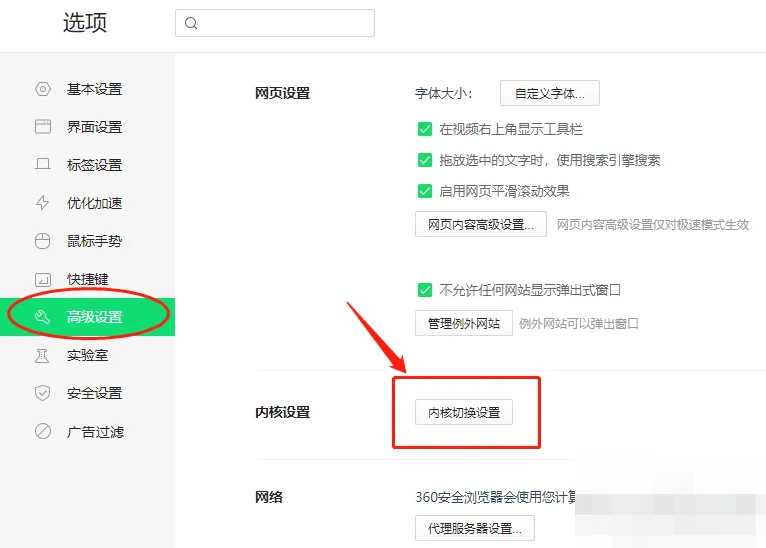Select 快捷键 label
Image resolution: width=766 pixels, height=548 pixels.
[x=88, y=279]
